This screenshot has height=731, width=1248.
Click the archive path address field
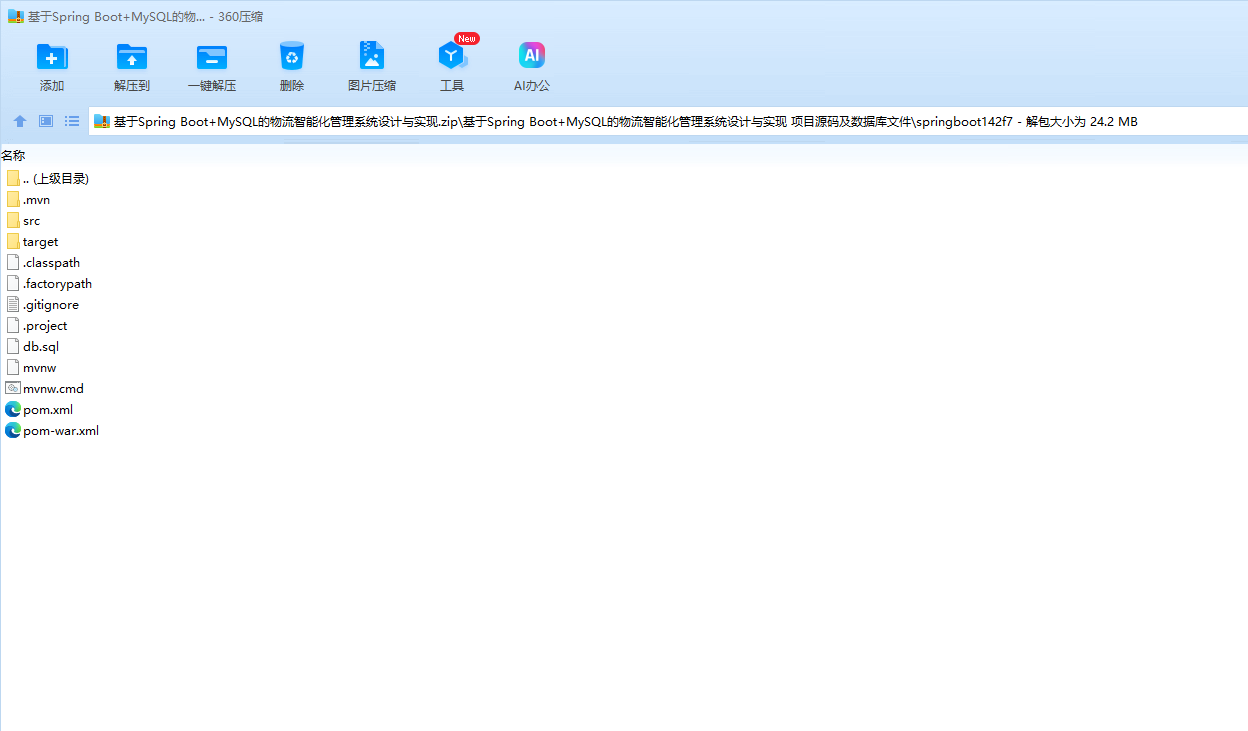668,122
